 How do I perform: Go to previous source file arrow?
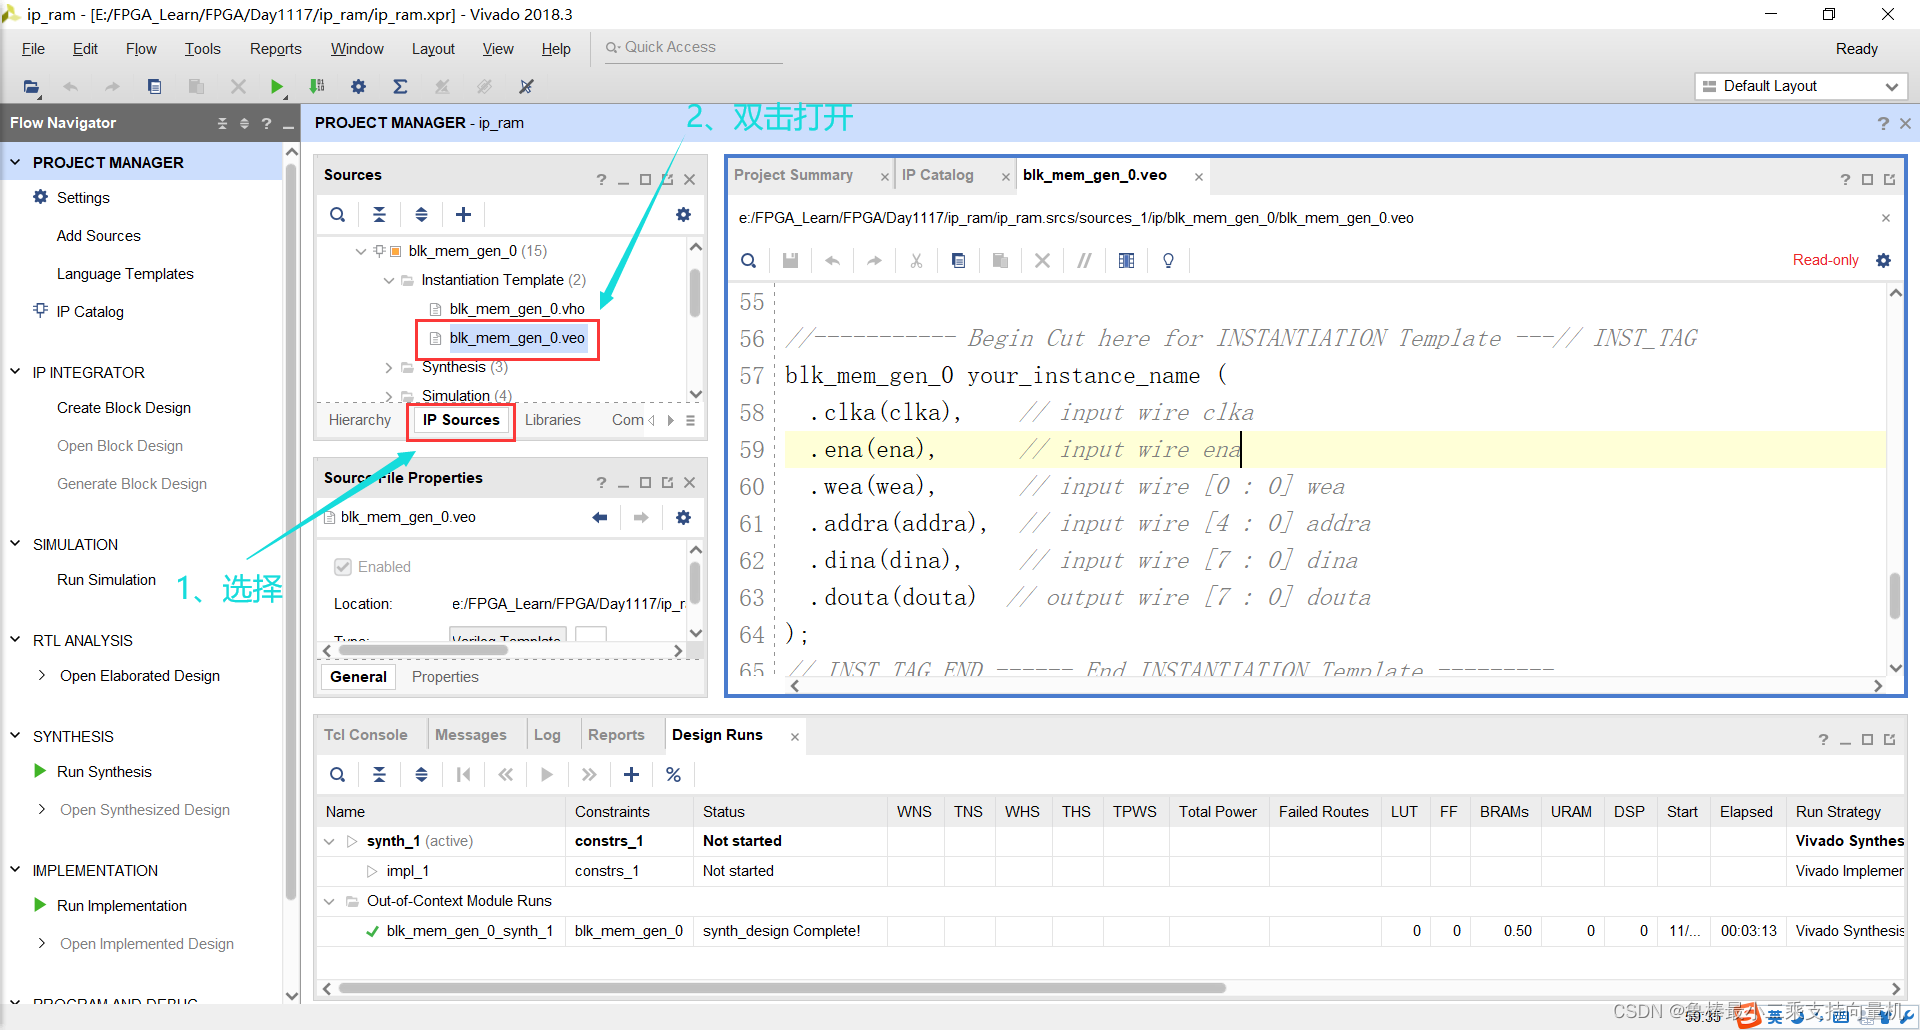(599, 517)
